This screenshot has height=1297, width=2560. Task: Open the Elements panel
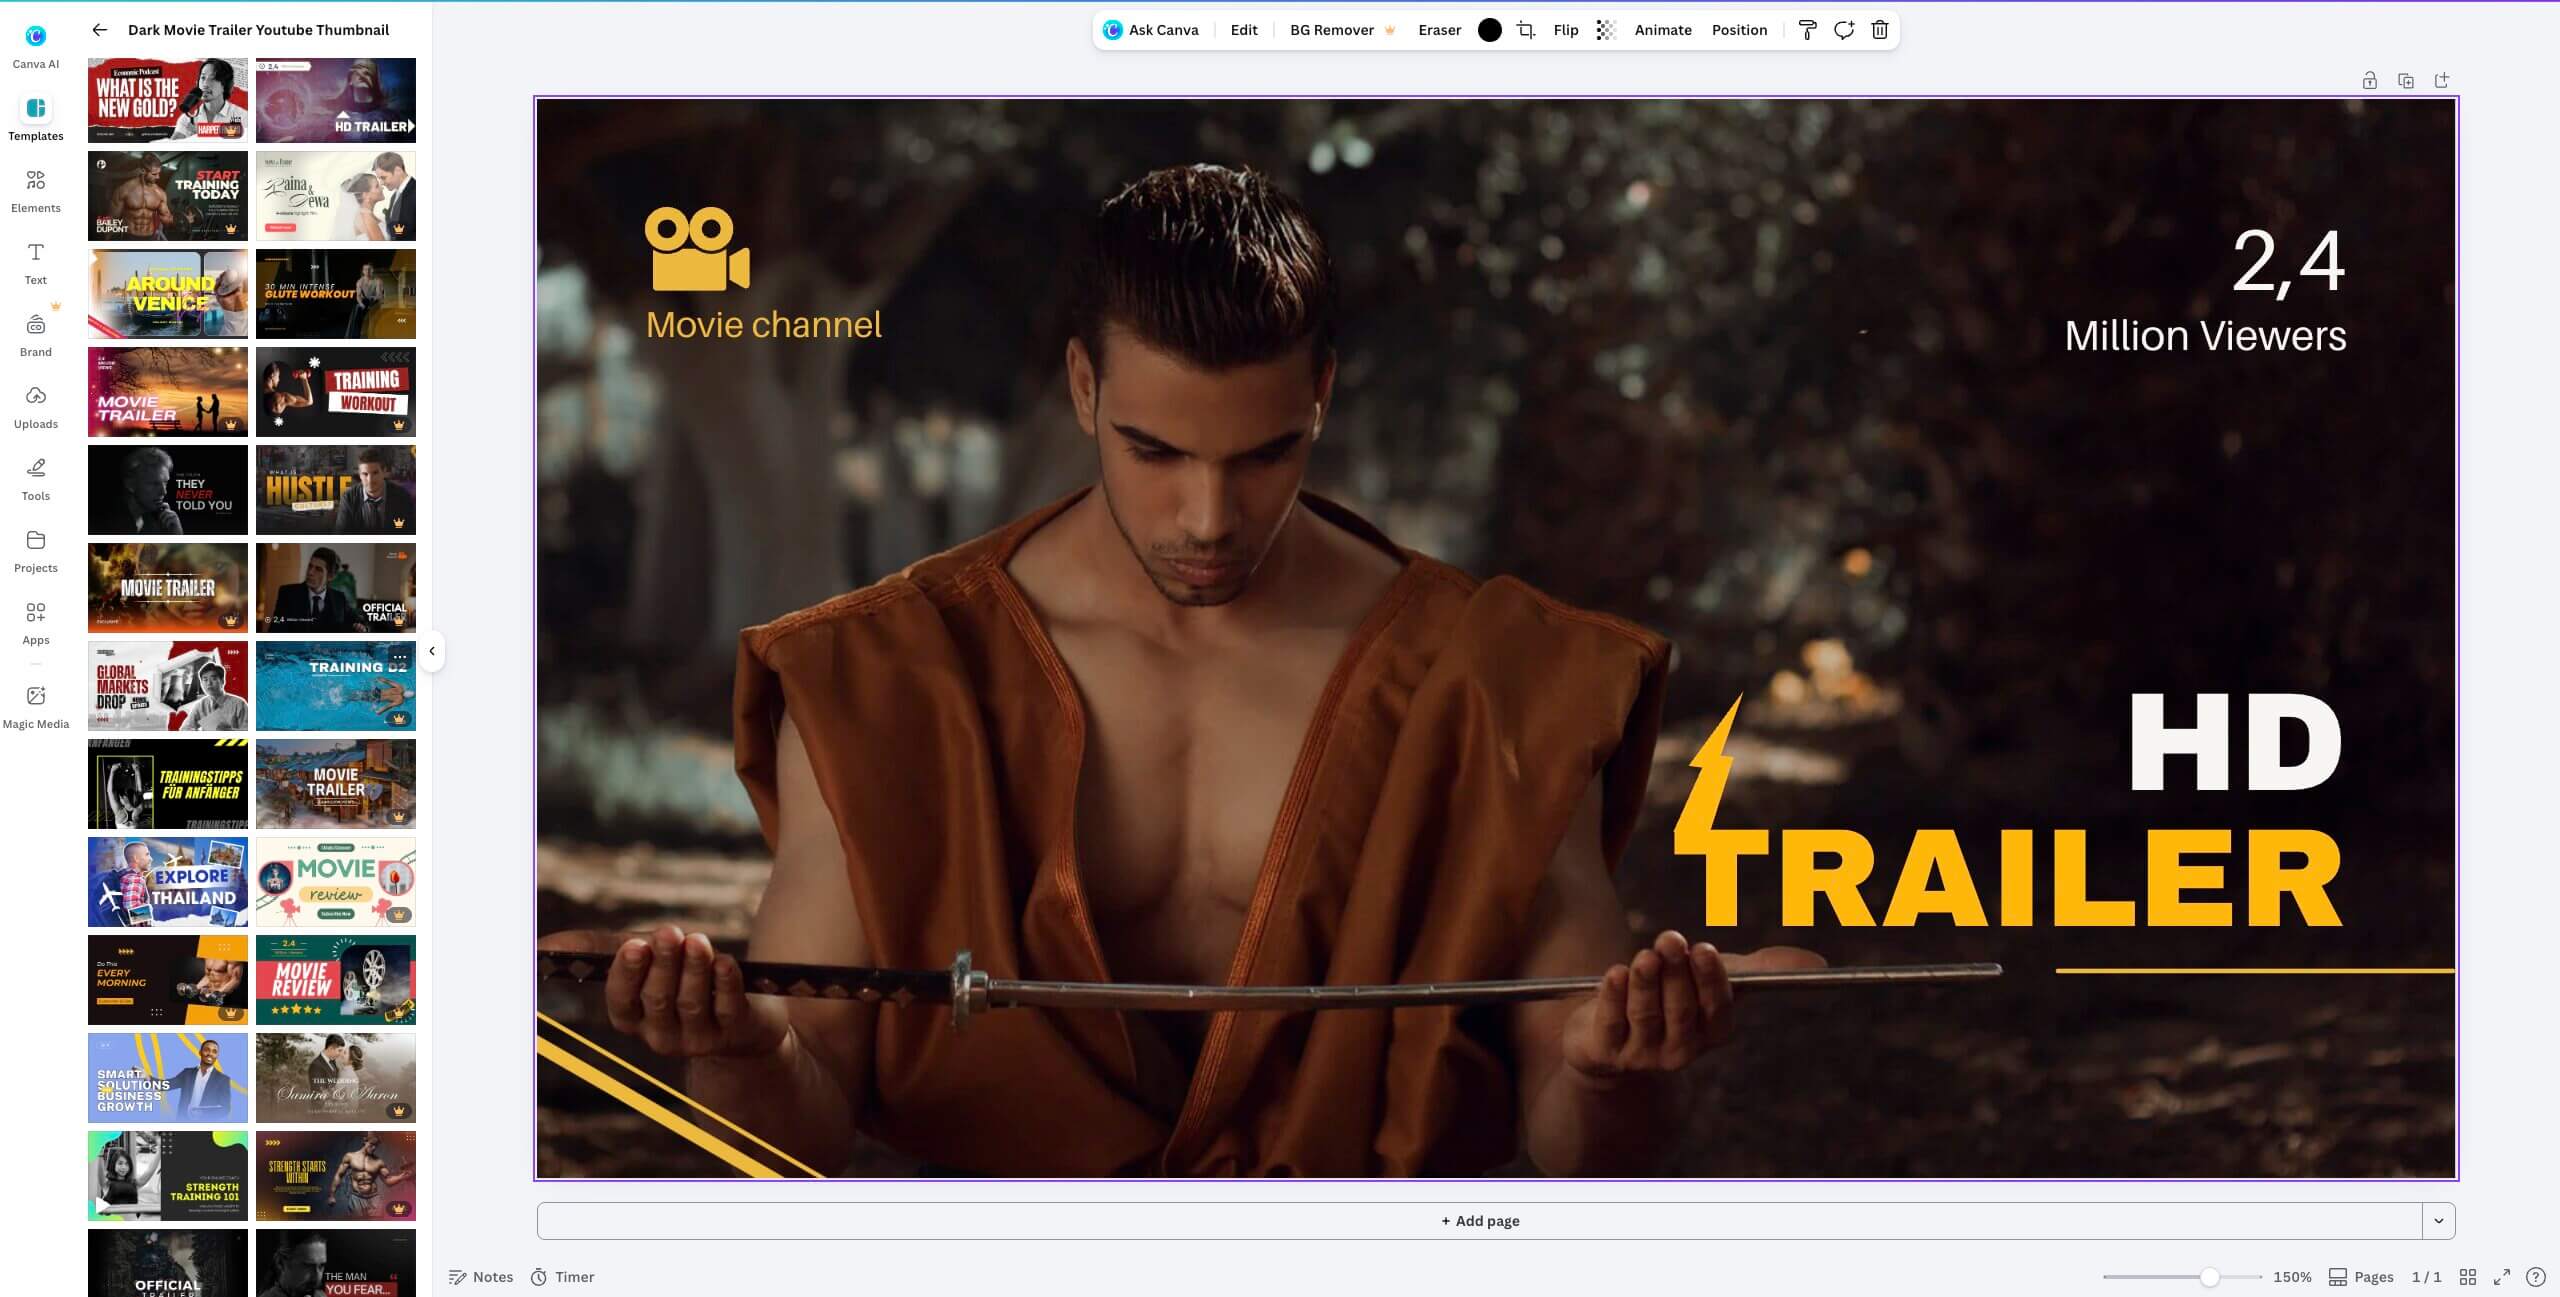click(x=36, y=190)
